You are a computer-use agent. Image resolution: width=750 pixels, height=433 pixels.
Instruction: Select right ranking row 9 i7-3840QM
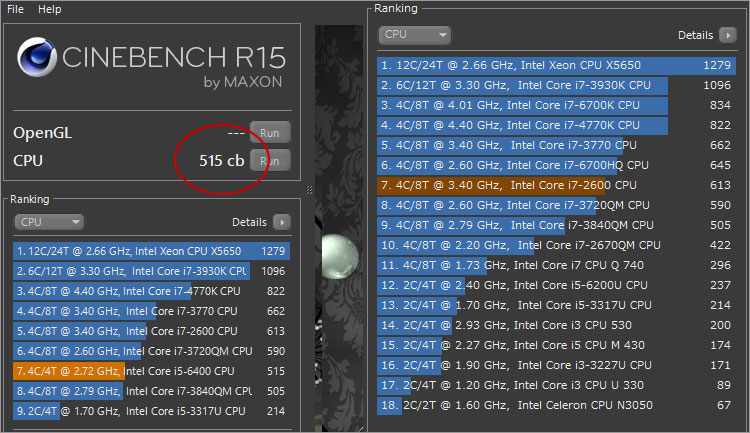pos(556,225)
